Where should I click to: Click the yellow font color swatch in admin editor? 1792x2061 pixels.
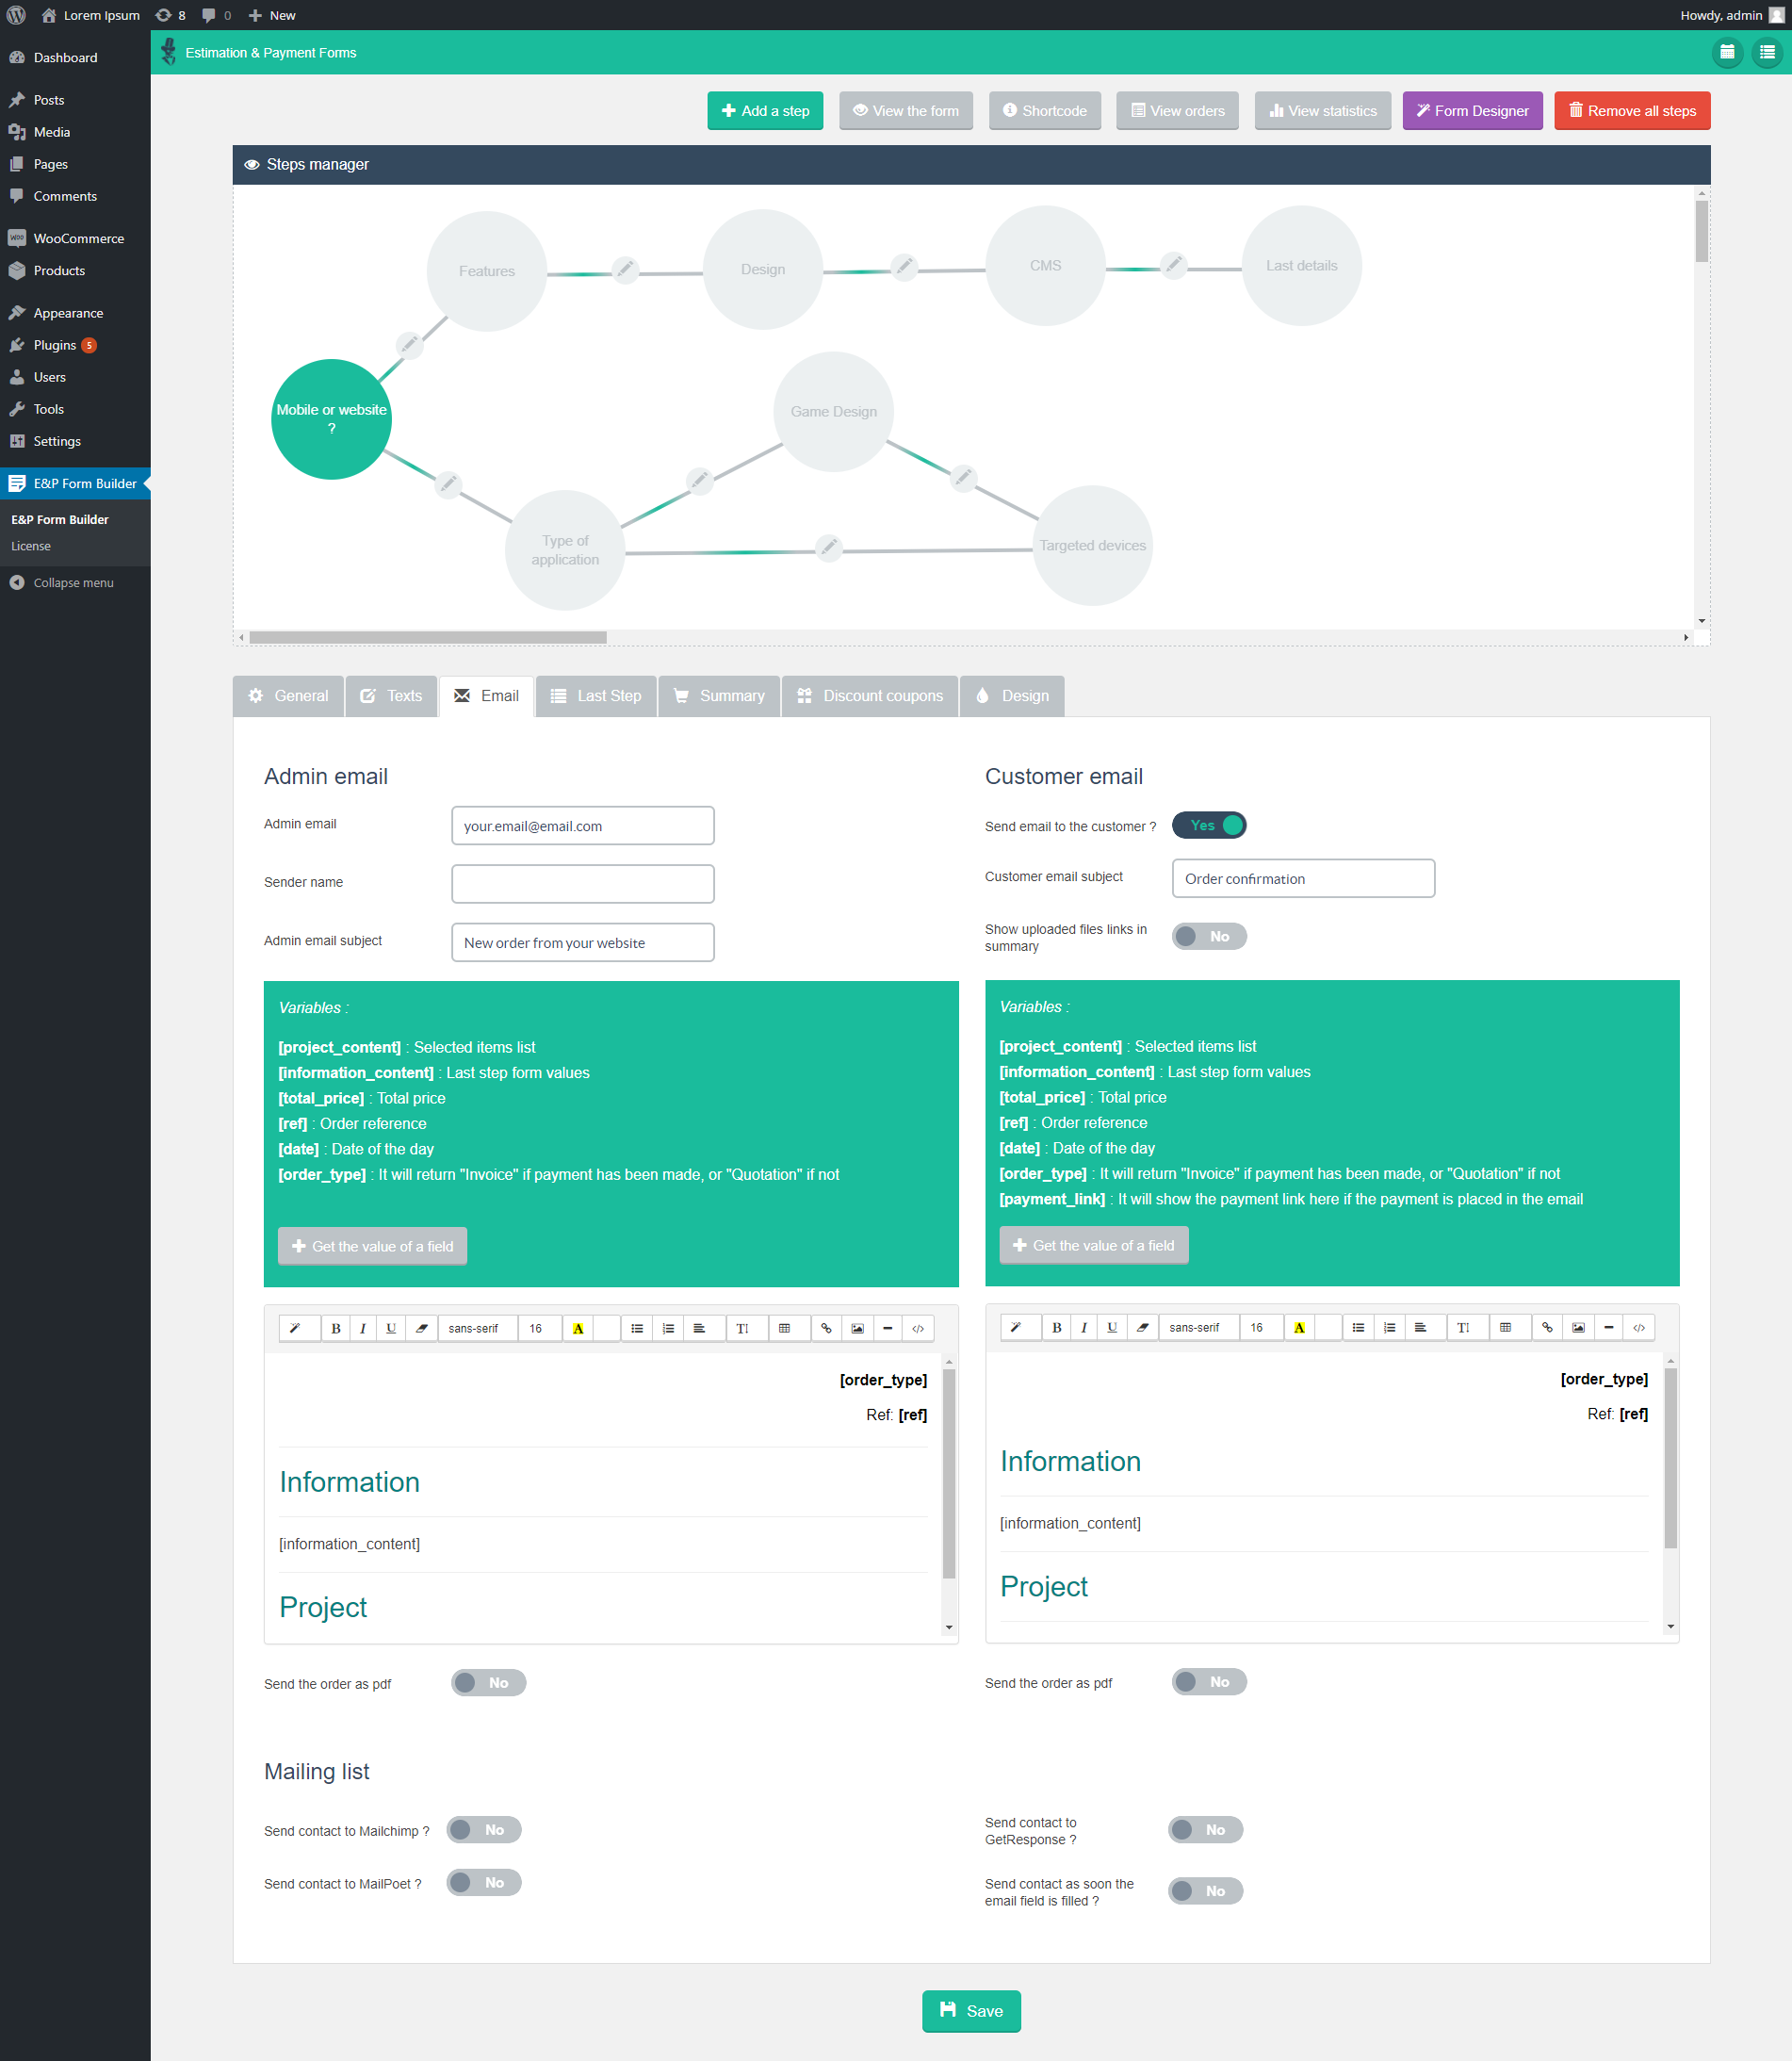[x=578, y=1327]
